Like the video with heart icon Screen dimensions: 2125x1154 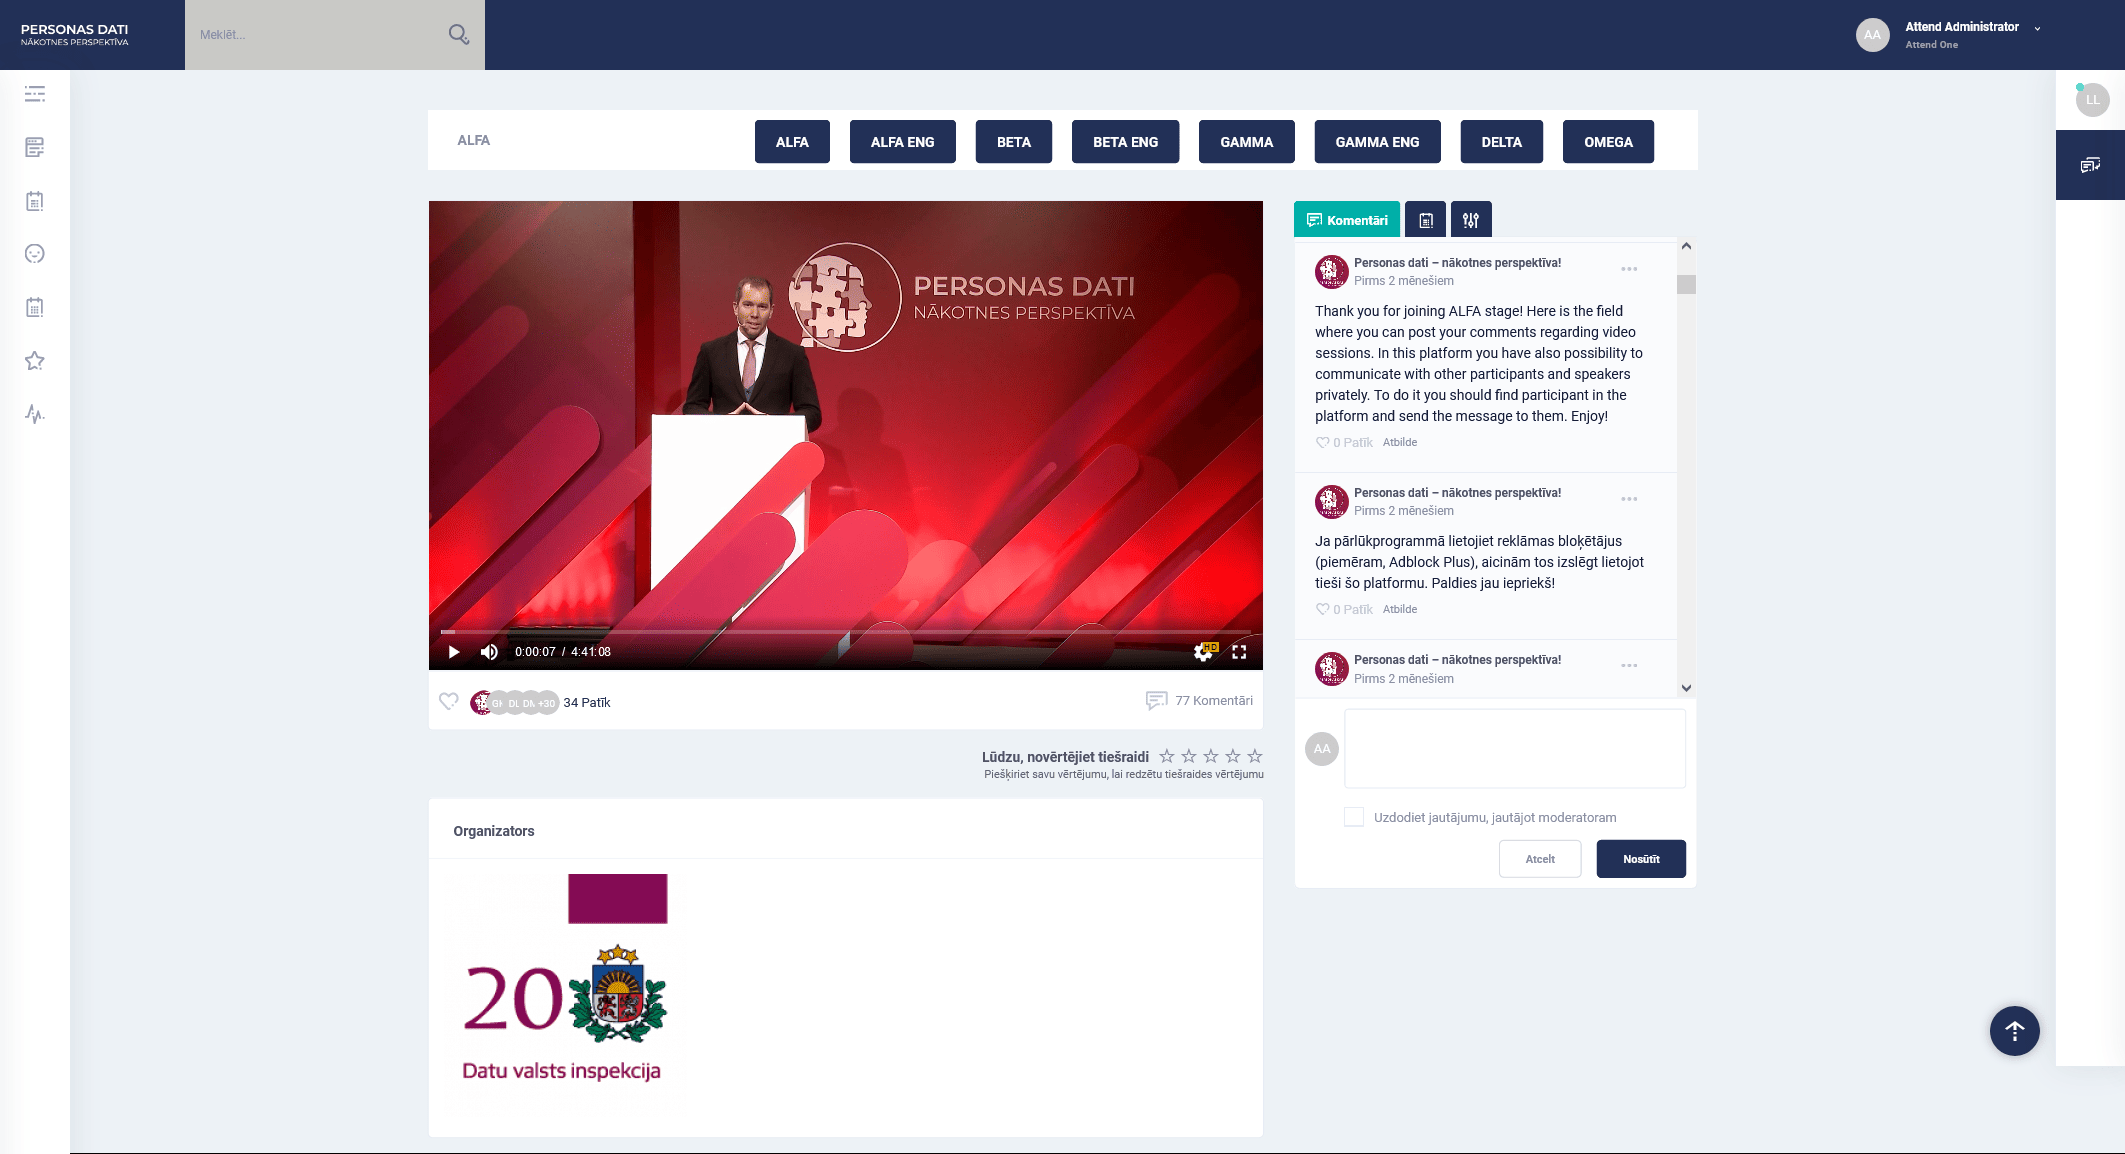tap(449, 701)
